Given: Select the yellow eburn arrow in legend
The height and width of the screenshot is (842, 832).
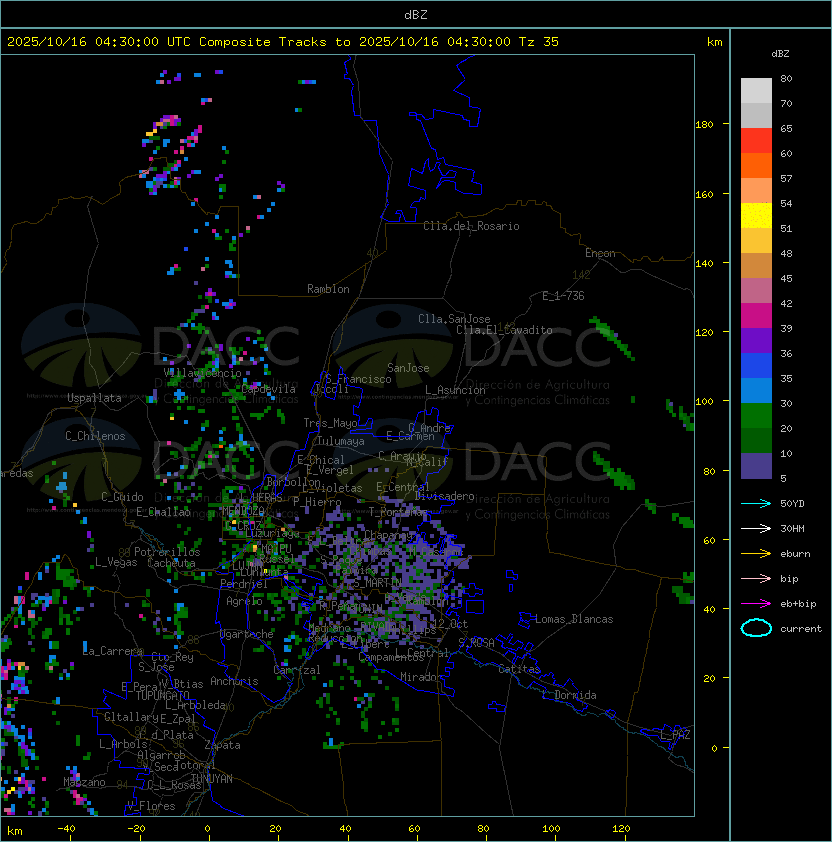Looking at the screenshot, I should coord(756,554).
